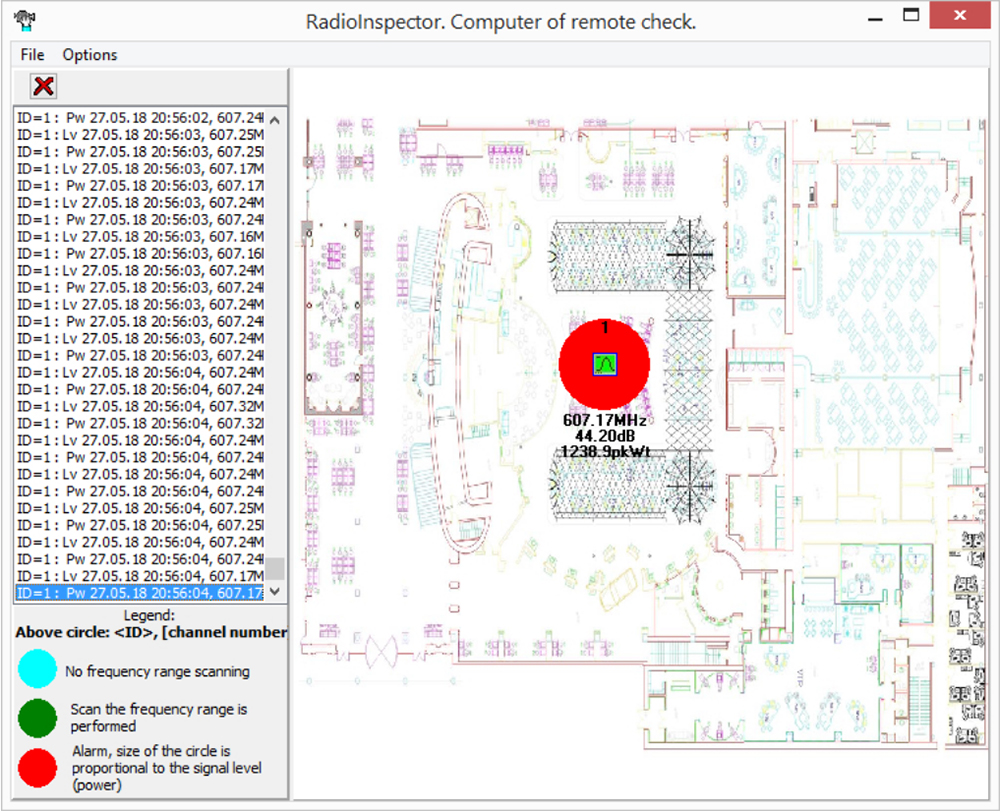This screenshot has height=811, width=1000.
Task: Click the sensor ID number above the alarm circle
Action: 605,327
